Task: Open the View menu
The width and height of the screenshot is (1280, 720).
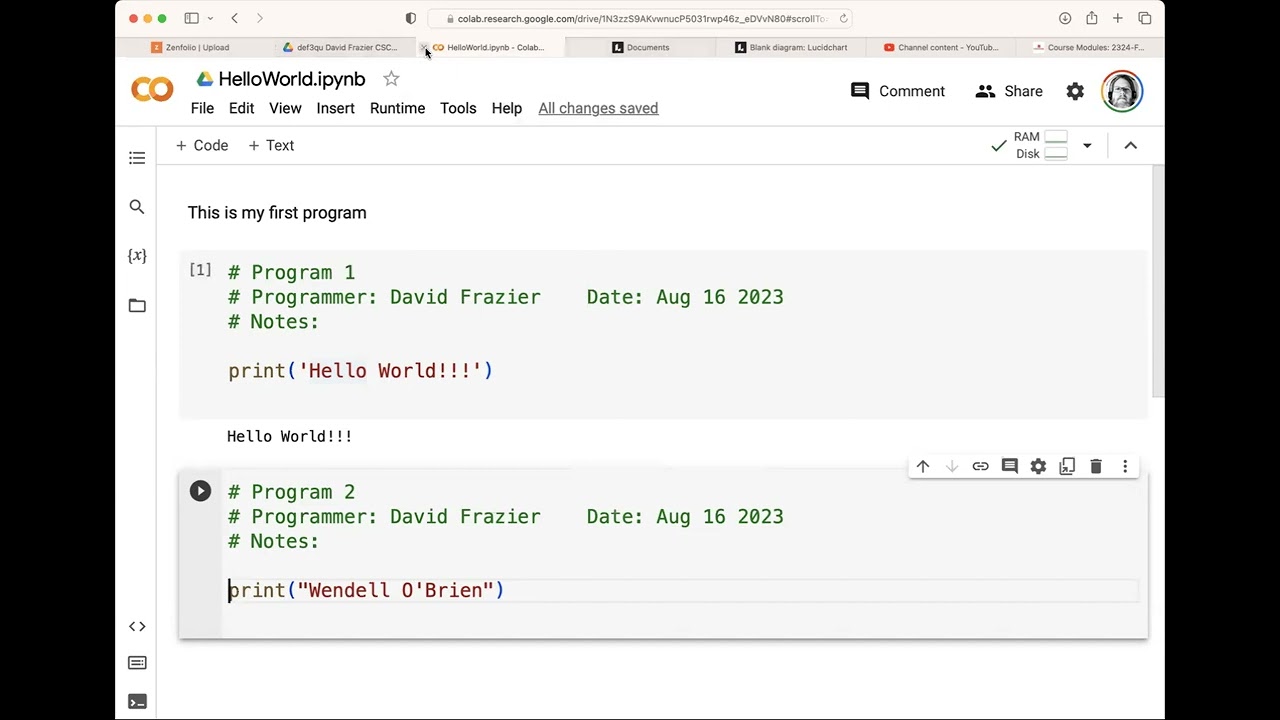Action: 285,108
